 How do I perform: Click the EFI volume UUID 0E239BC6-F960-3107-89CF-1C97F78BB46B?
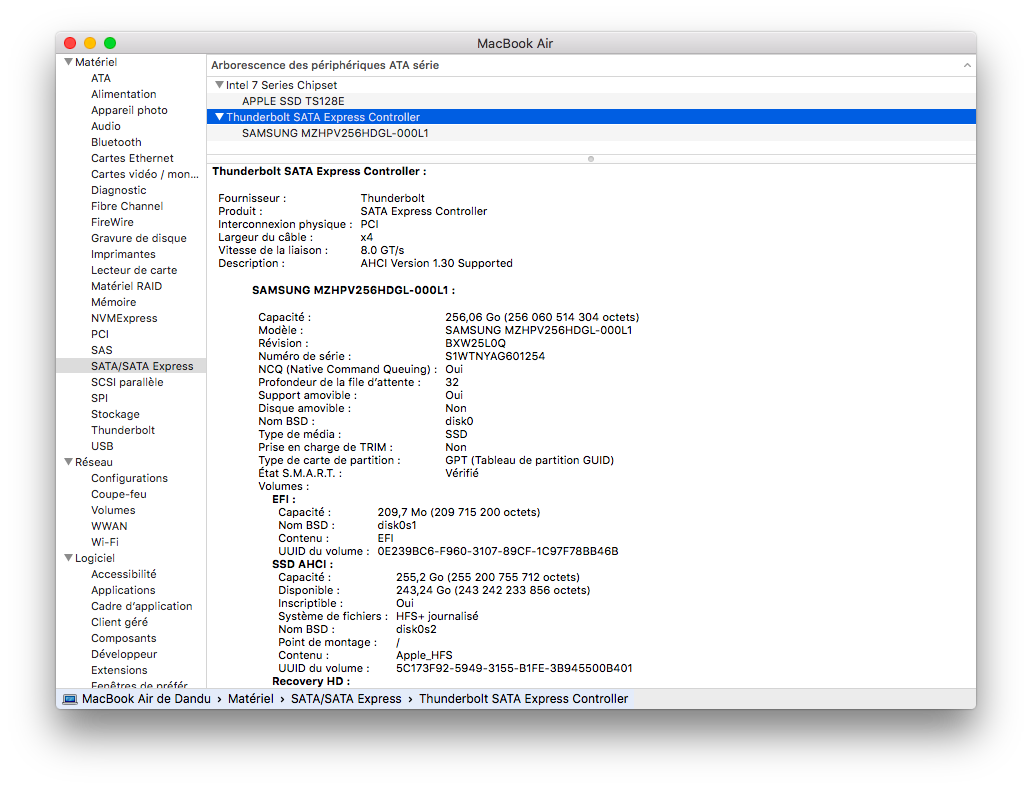498,551
